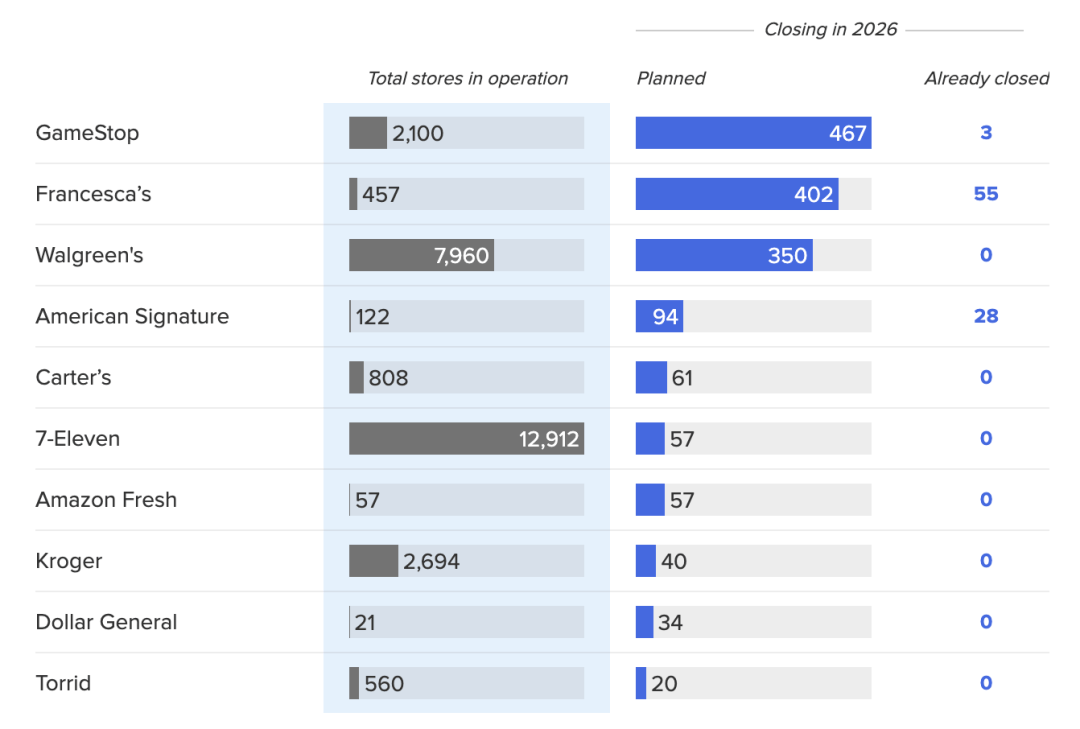The height and width of the screenshot is (729, 1080).
Task: Click the Planned column header
Action: click(x=671, y=79)
